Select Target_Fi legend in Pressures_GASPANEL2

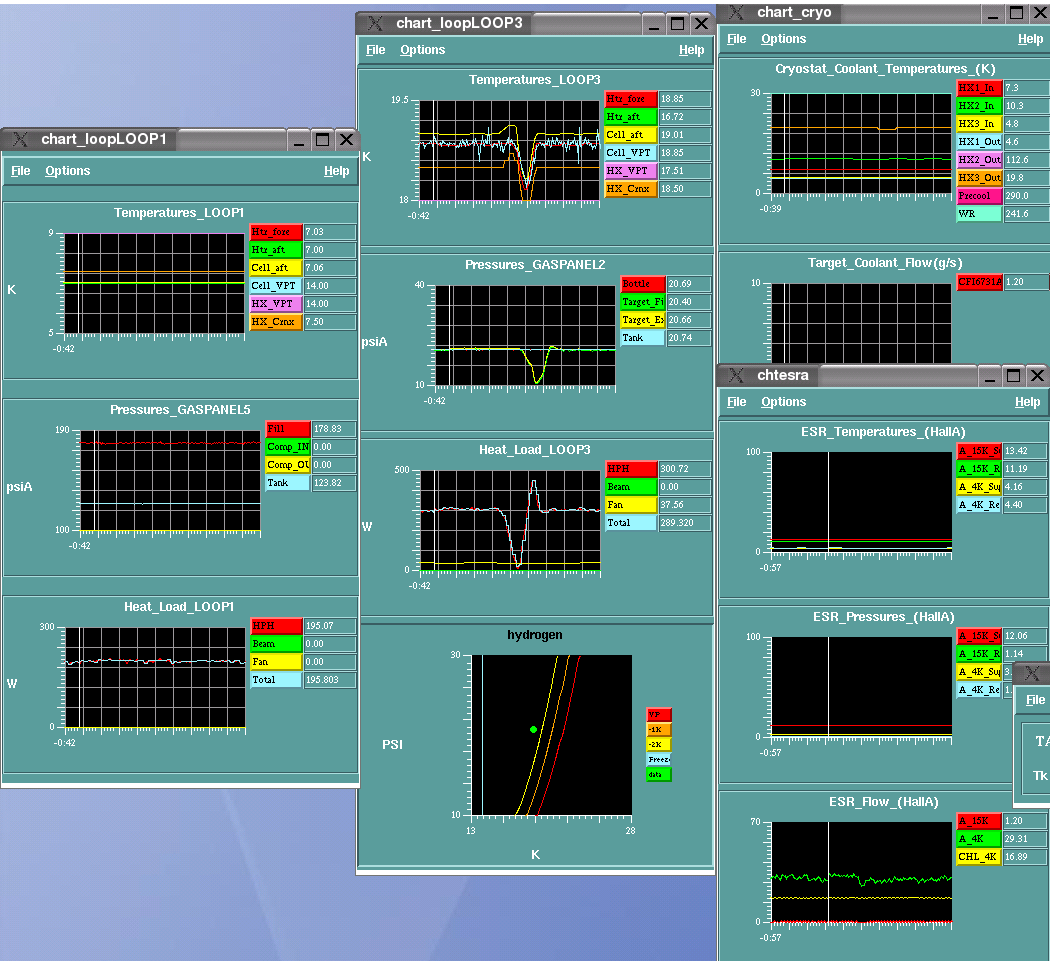tap(643, 302)
